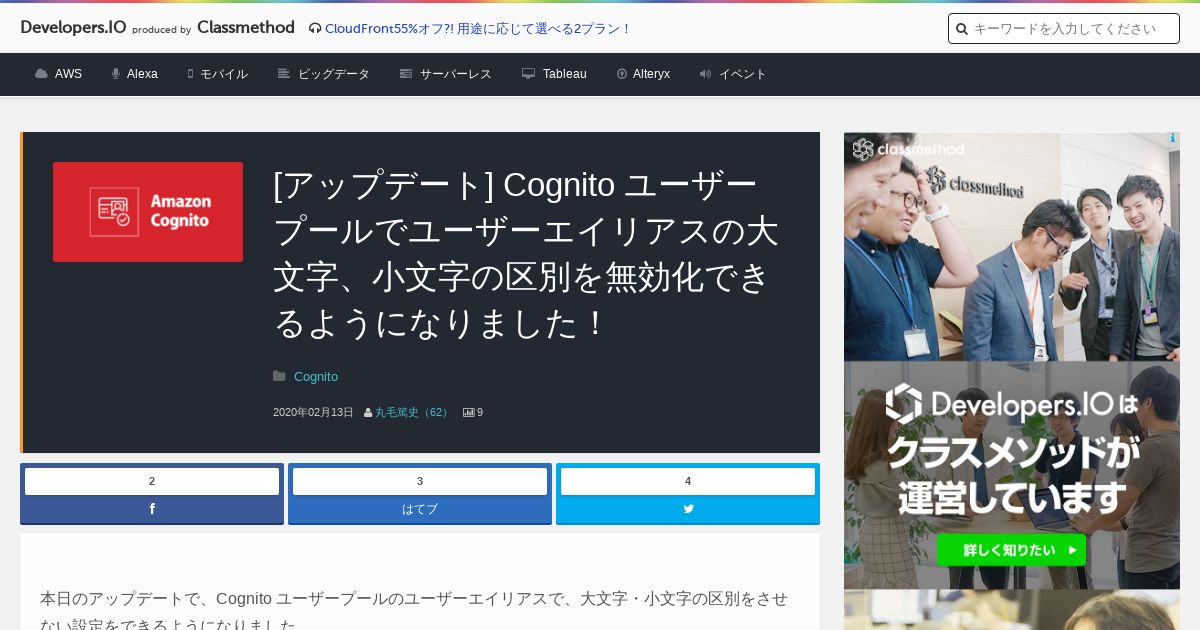Open the Cognito category link
This screenshot has height=630, width=1200.
tap(316, 377)
